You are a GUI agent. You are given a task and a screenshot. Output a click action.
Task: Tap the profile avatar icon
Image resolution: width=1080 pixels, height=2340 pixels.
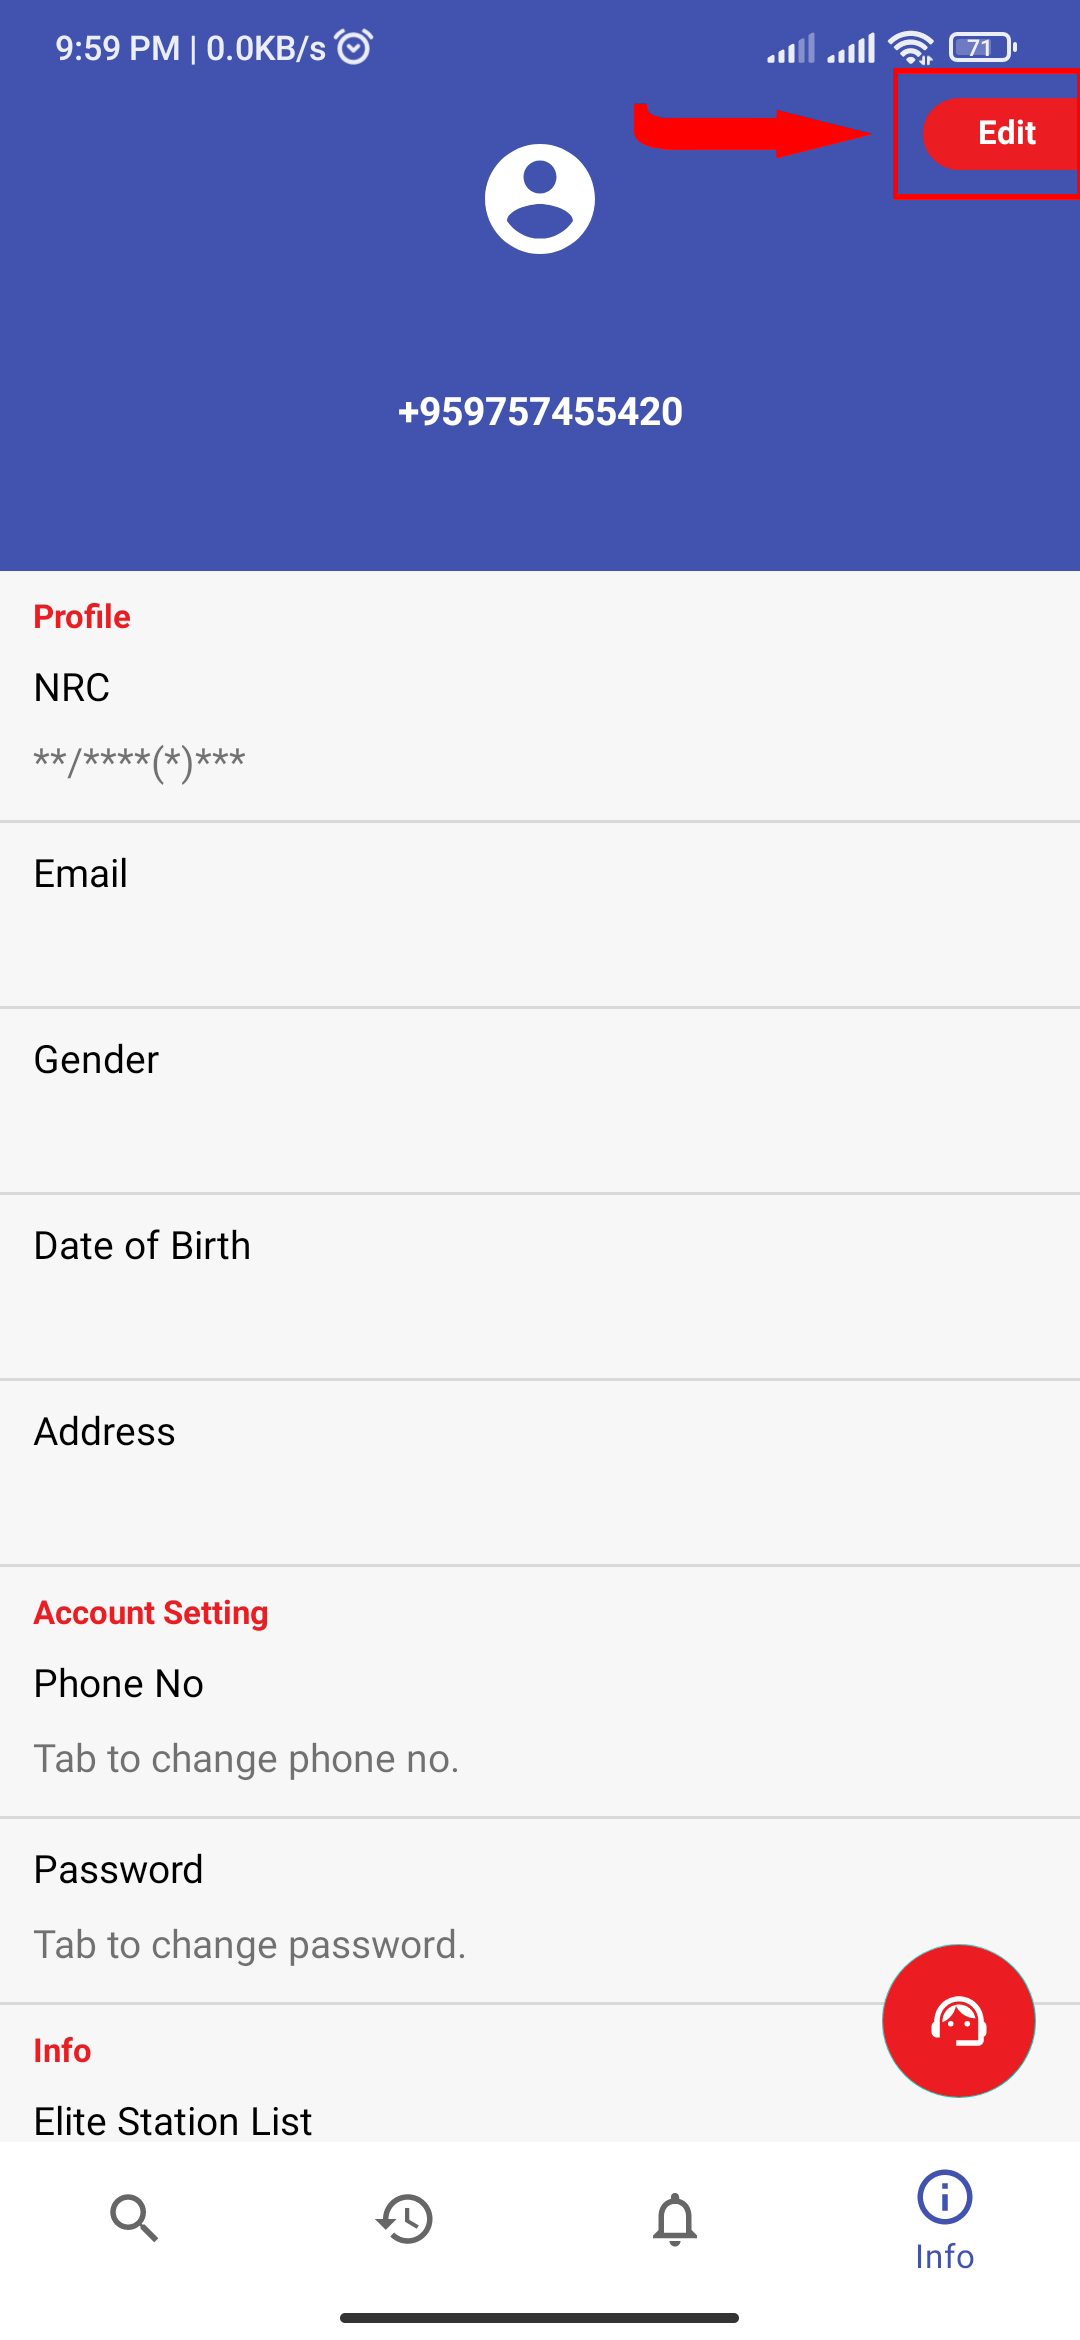pyautogui.click(x=540, y=199)
